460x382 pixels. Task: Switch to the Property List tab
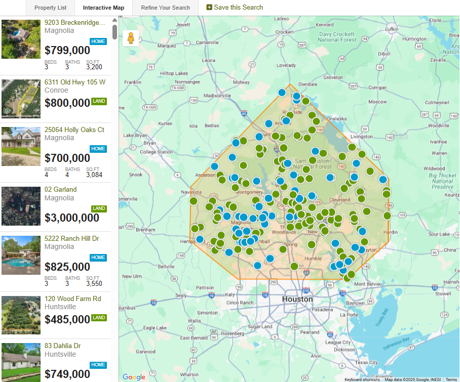click(x=50, y=7)
